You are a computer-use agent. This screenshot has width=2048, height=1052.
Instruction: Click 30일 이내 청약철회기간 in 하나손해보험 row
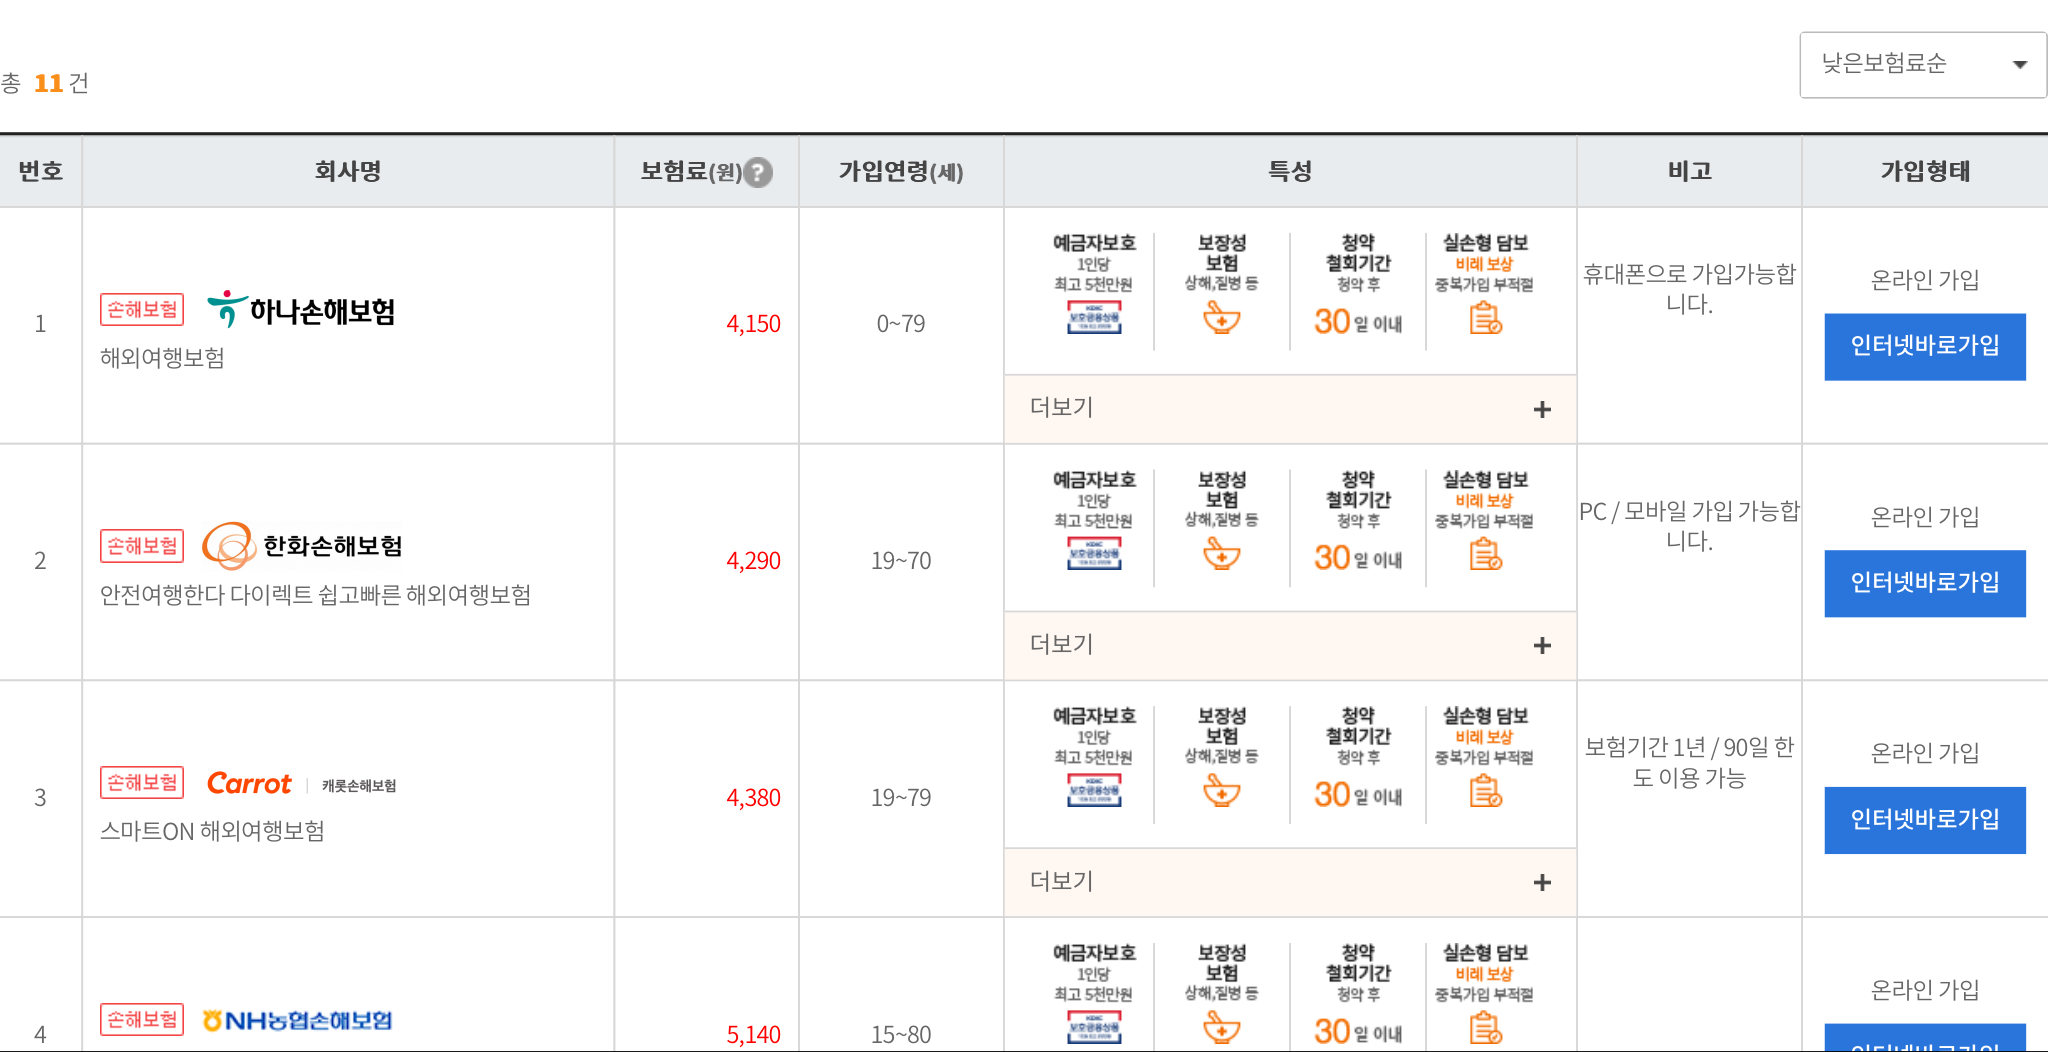tap(1358, 321)
